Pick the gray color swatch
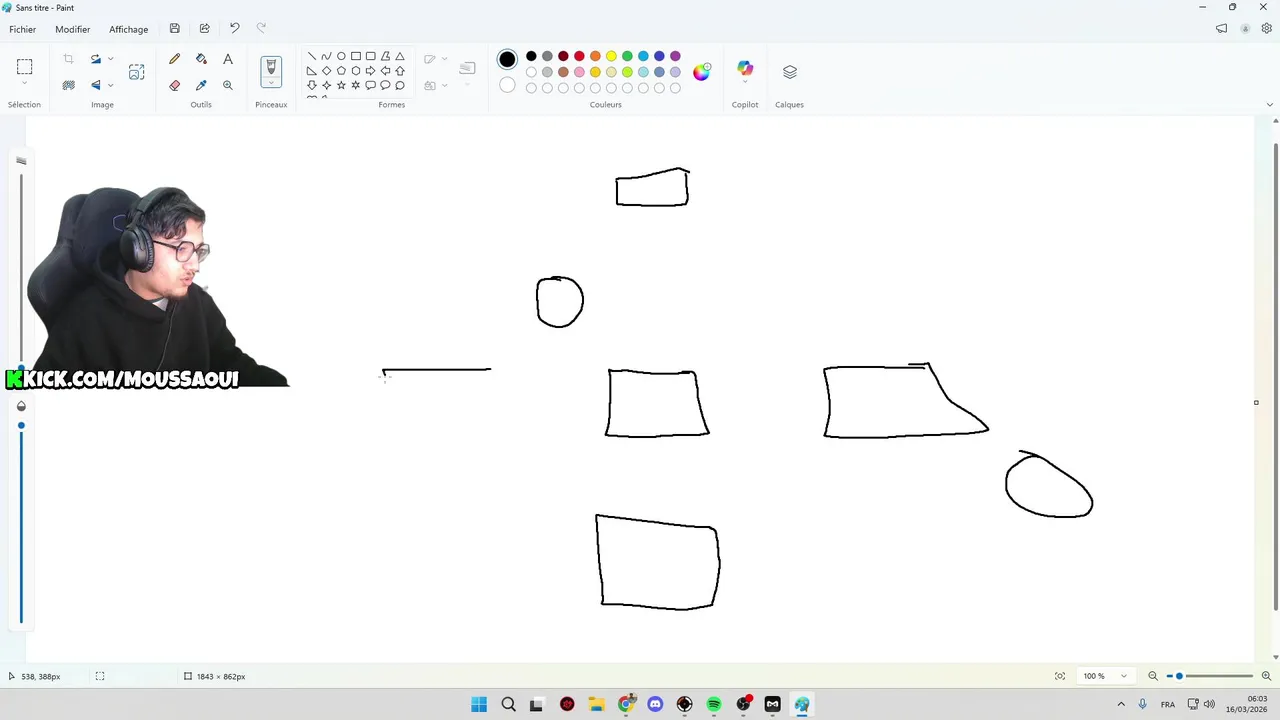The width and height of the screenshot is (1280, 720). (547, 56)
